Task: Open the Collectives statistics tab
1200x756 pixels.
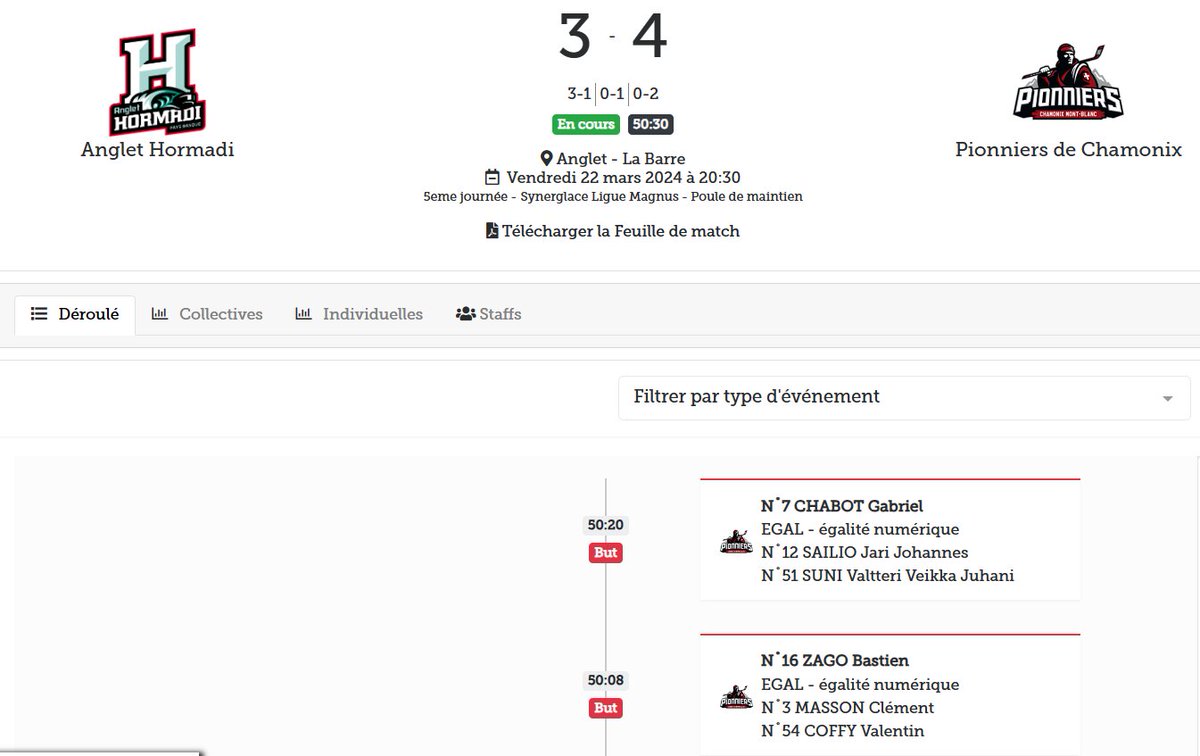Action: [207, 314]
